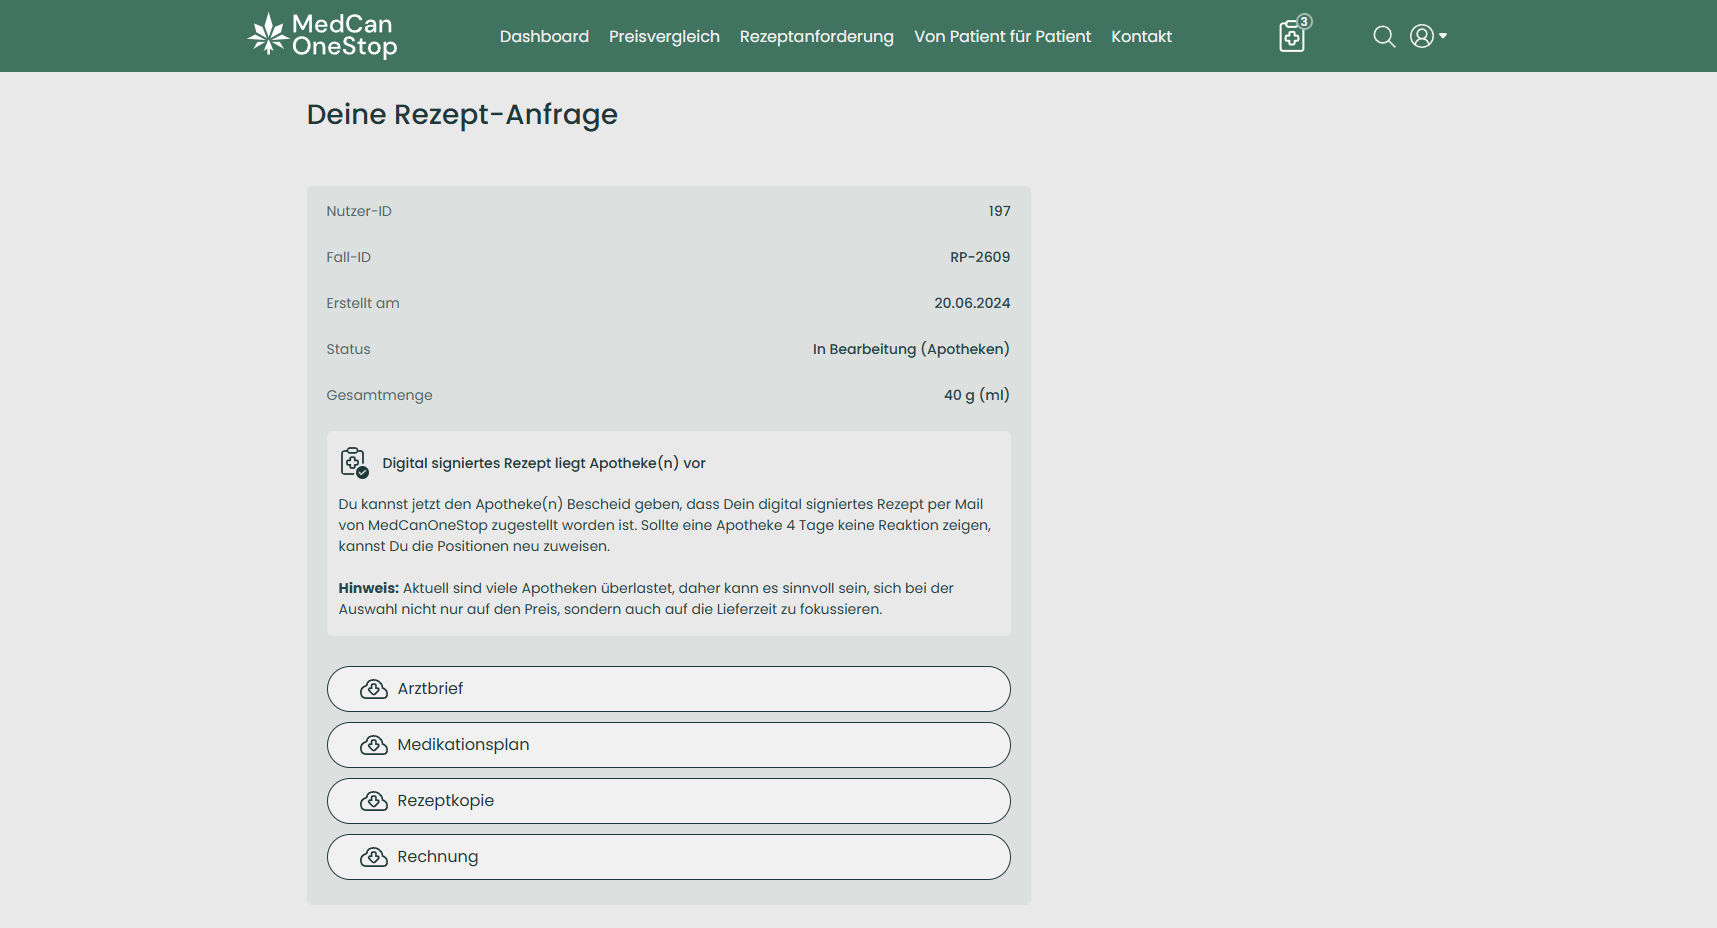This screenshot has width=1717, height=928.
Task: Click the creation date 20.06.2024
Action: point(971,303)
